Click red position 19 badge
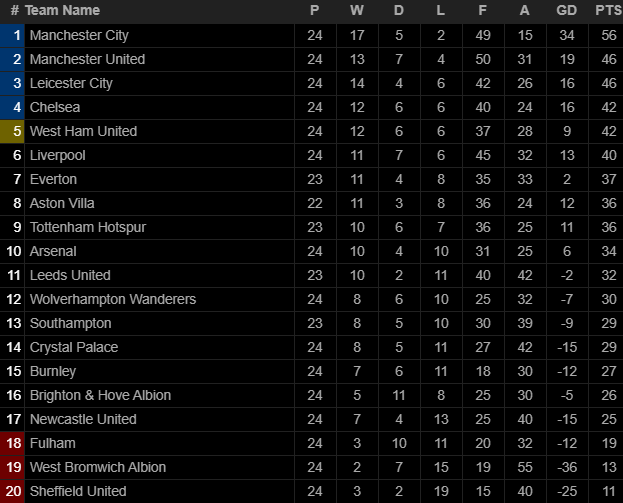This screenshot has height=503, width=623. tap(12, 467)
